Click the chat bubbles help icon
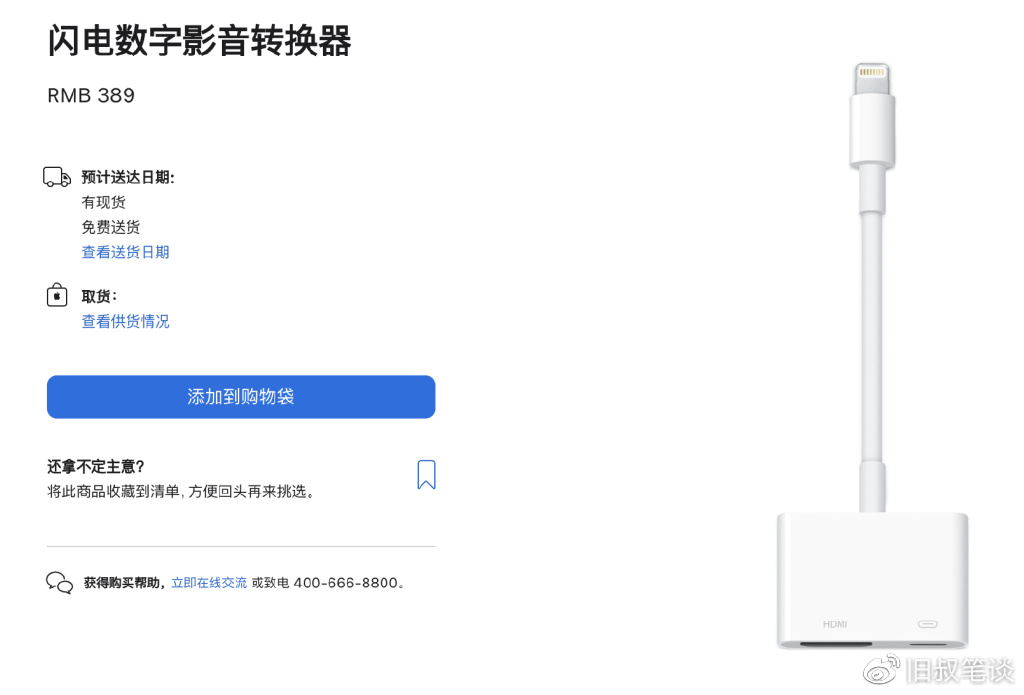The image size is (1024, 695). pos(59,582)
